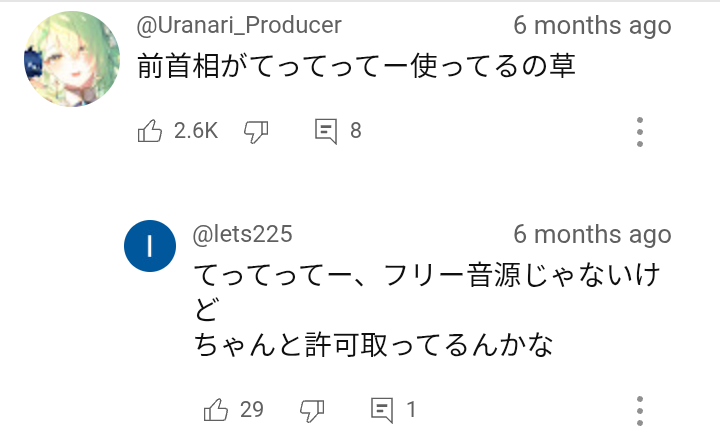Dislike the @lets225 reply

313,409
